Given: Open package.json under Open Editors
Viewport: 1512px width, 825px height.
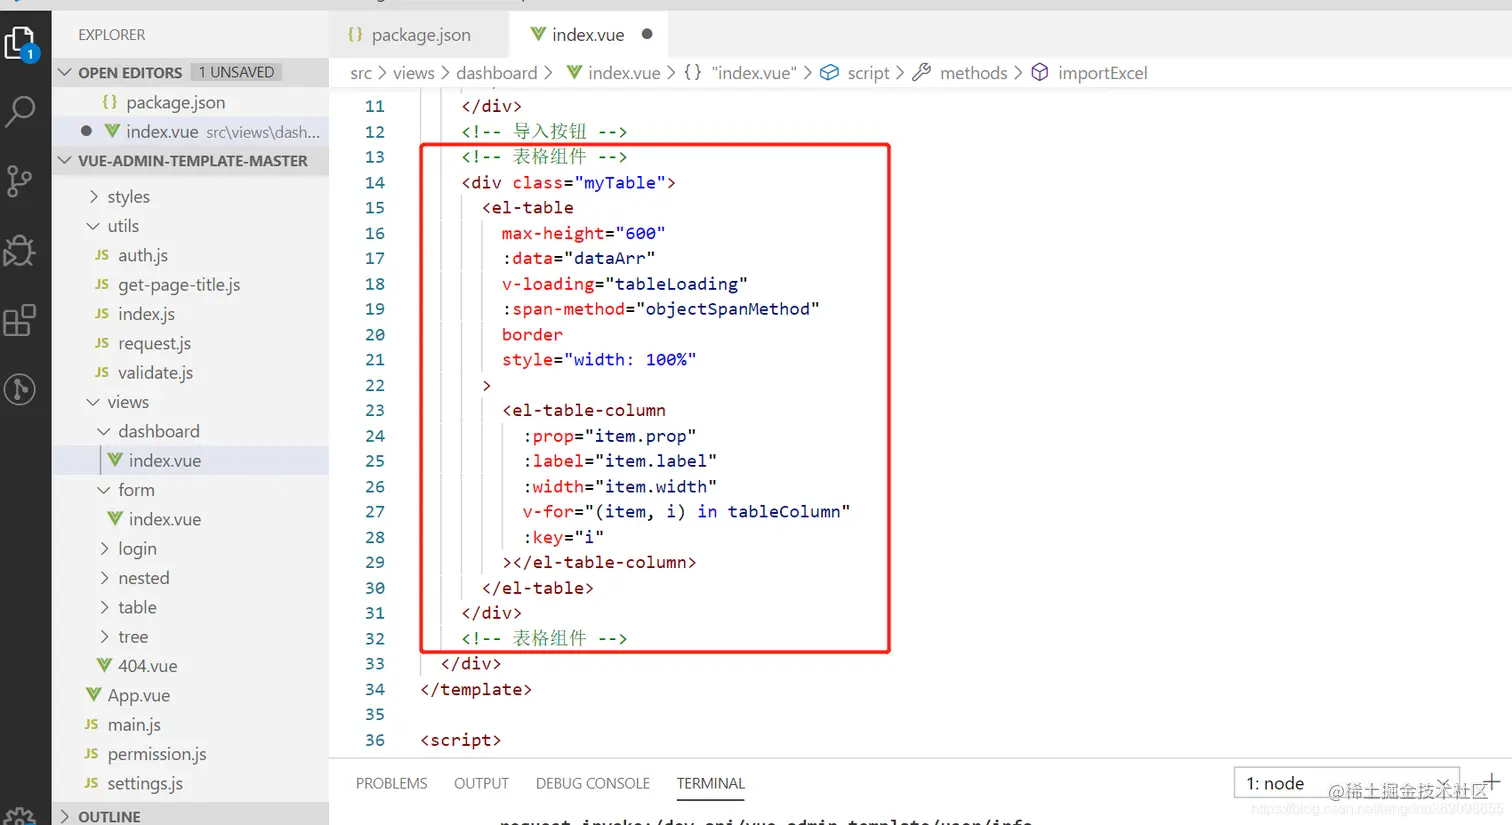Looking at the screenshot, I should click(190, 102).
